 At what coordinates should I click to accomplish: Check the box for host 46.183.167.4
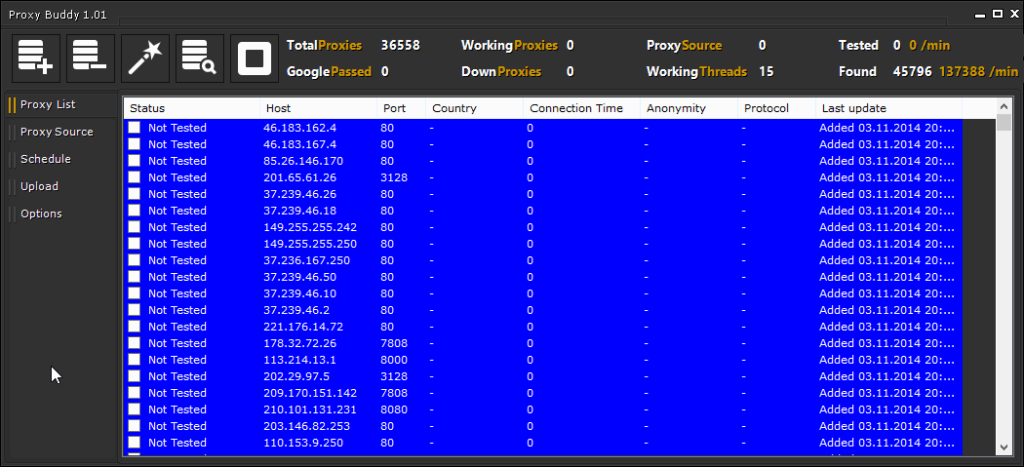coord(134,144)
